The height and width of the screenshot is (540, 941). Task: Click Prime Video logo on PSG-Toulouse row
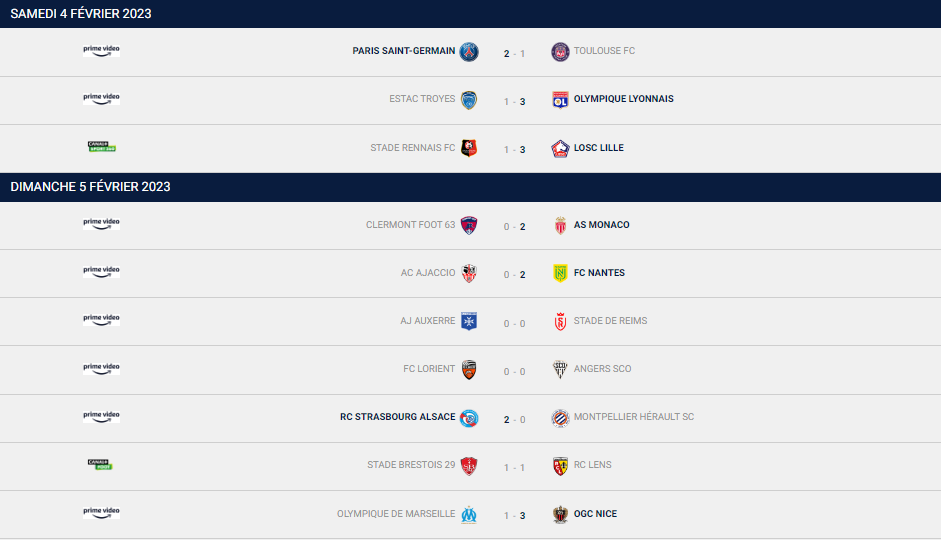pos(101,50)
